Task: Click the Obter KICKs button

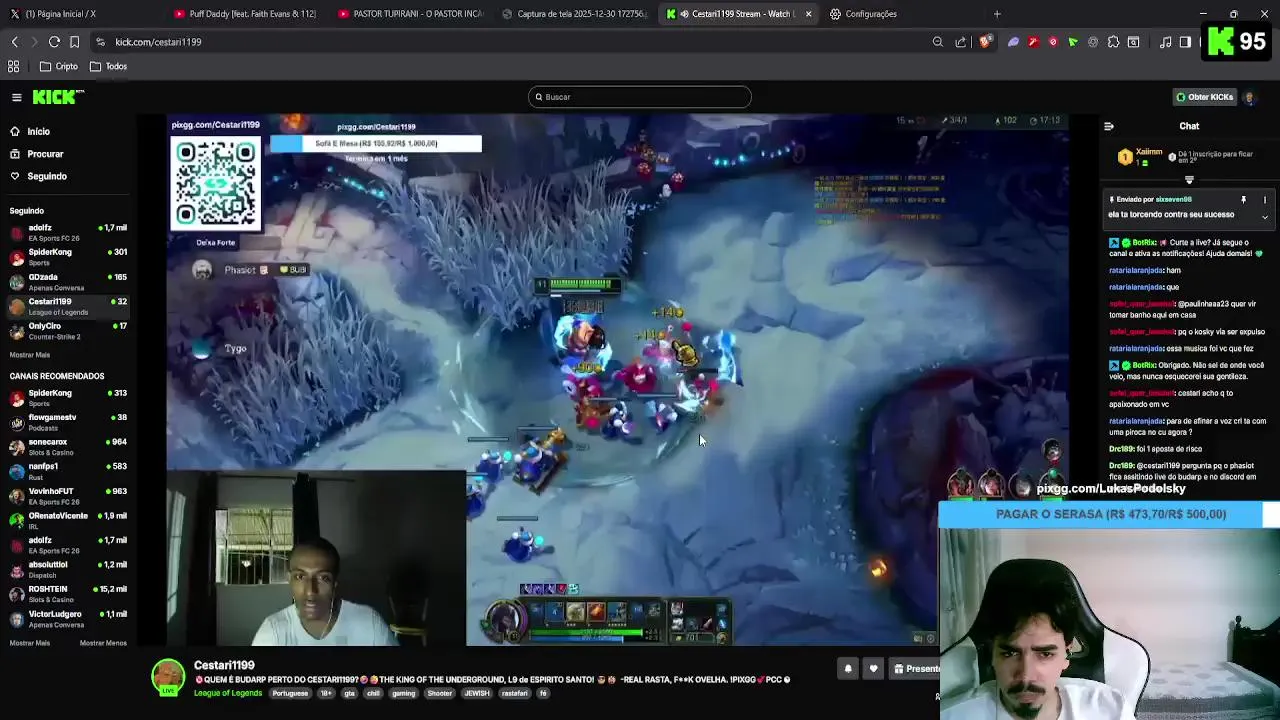Action: [x=1204, y=97]
